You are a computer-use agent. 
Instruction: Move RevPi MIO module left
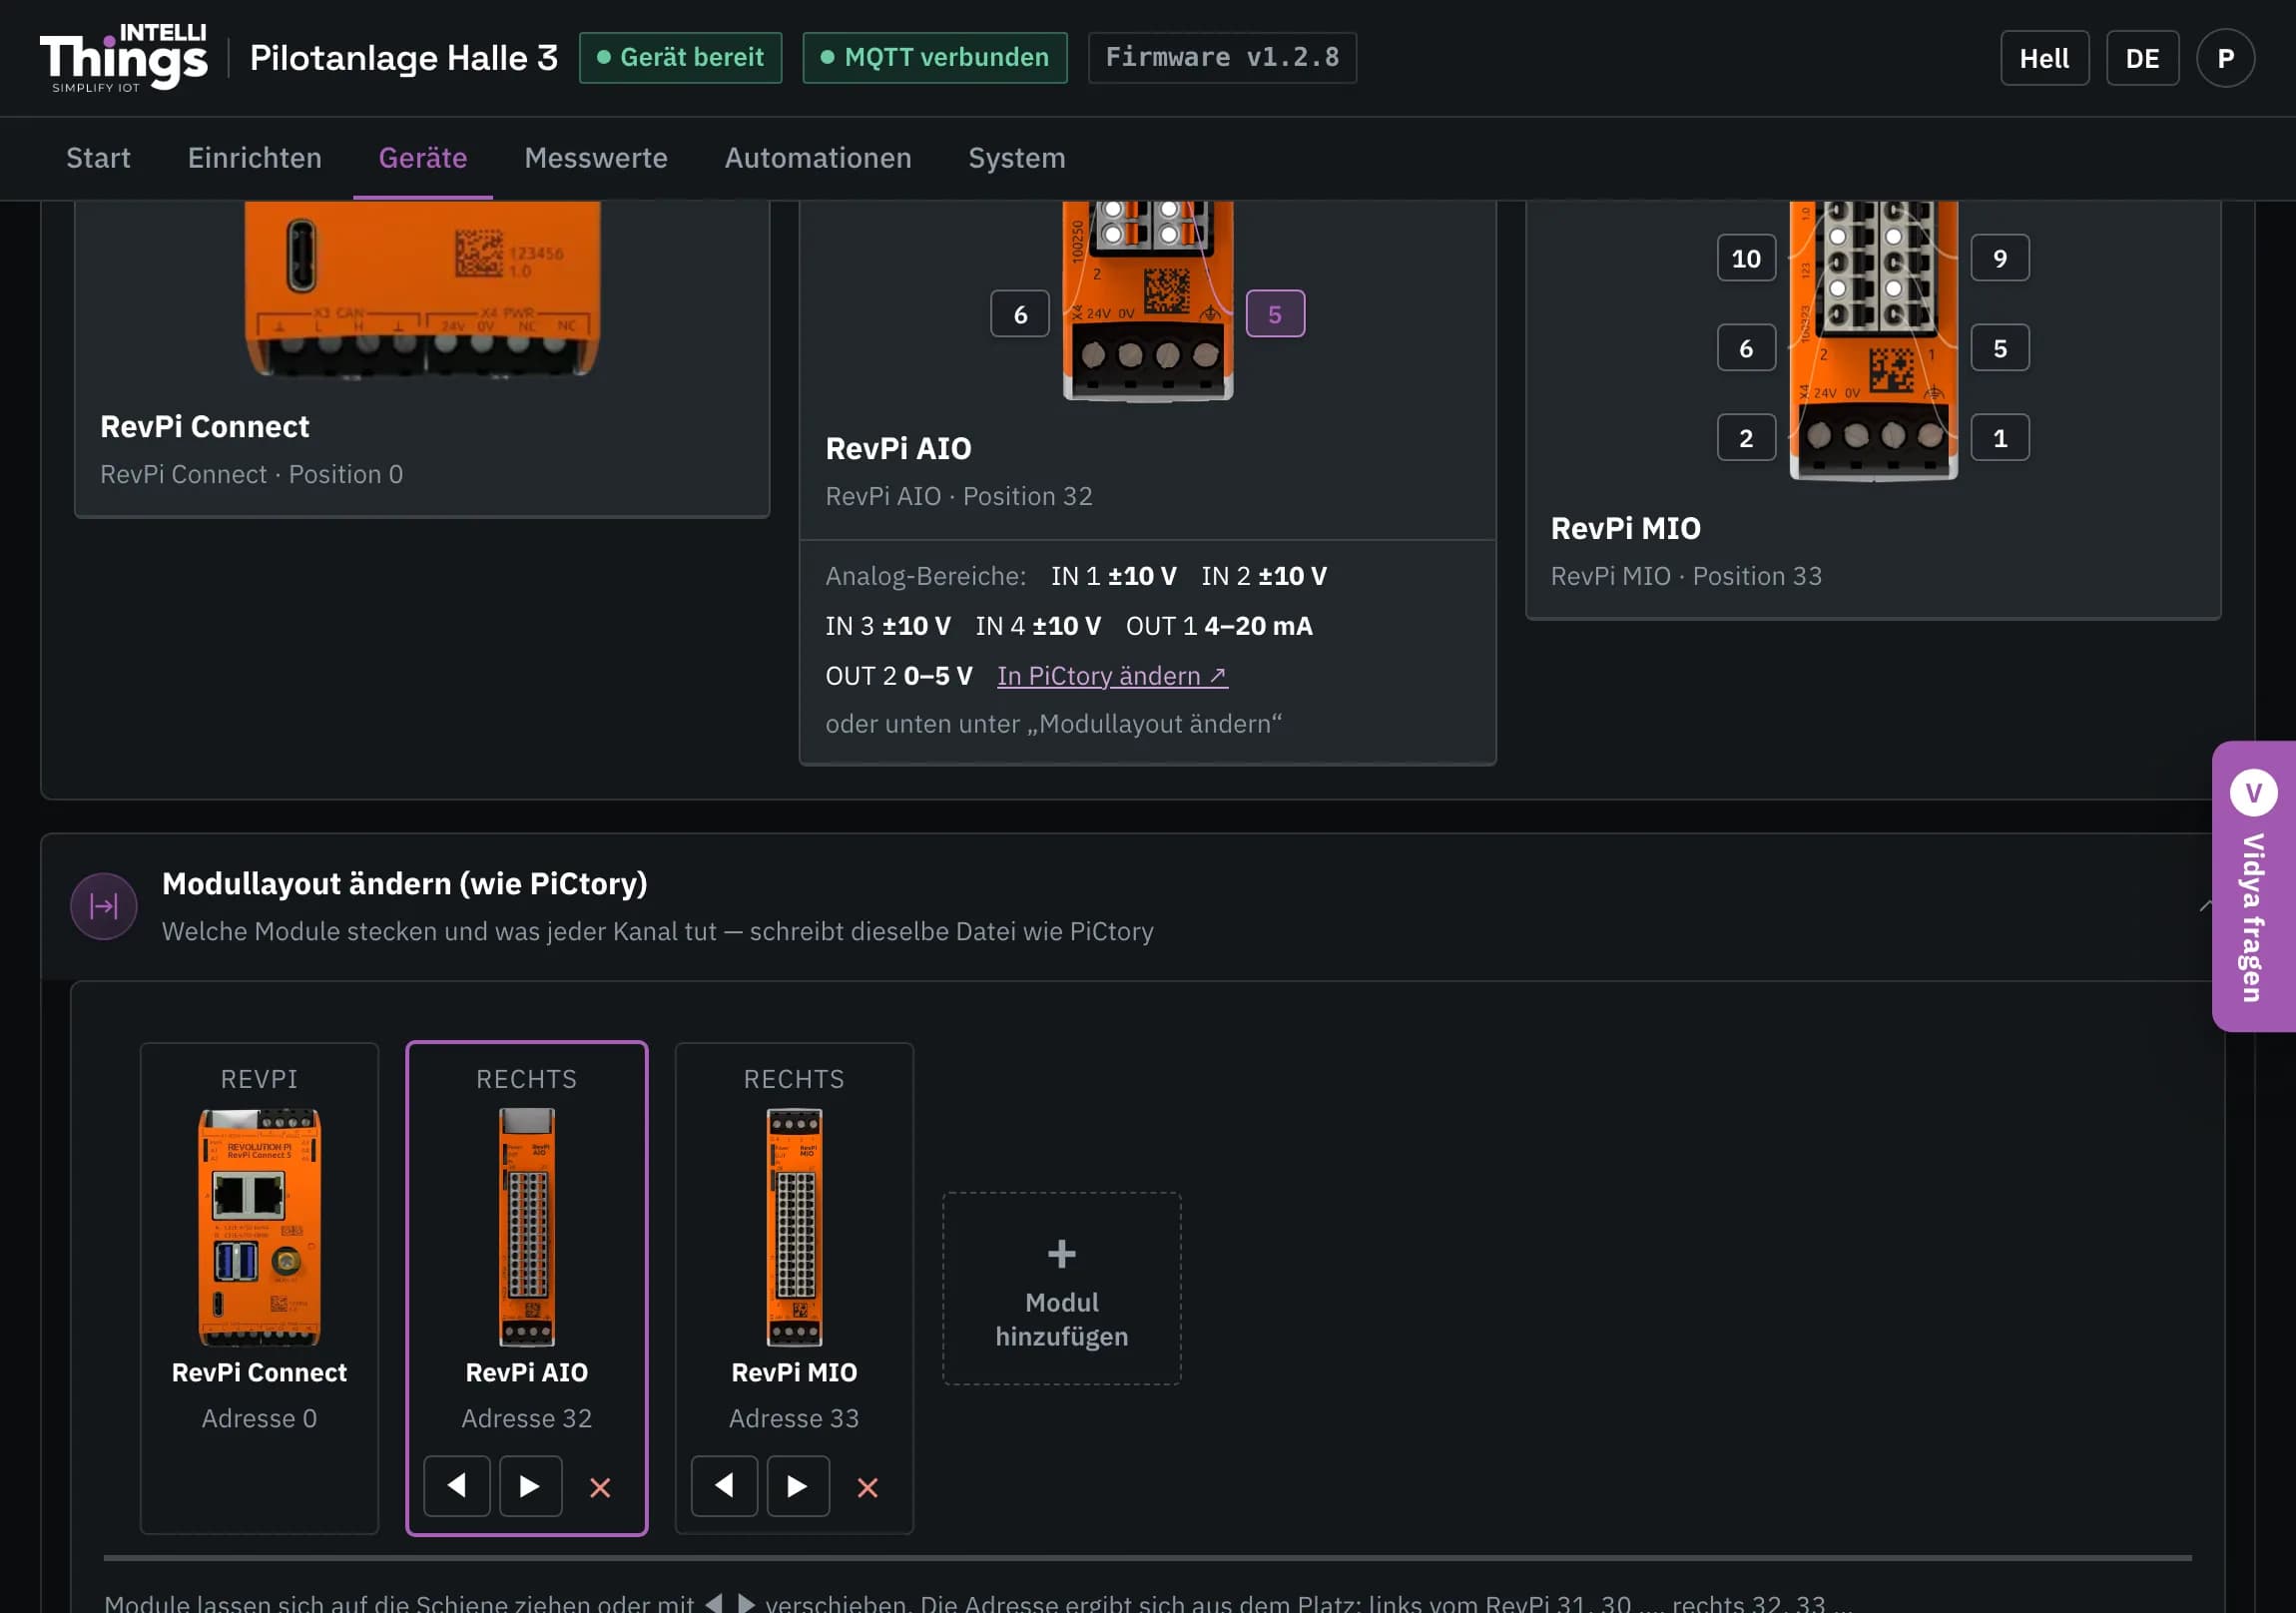(x=724, y=1486)
